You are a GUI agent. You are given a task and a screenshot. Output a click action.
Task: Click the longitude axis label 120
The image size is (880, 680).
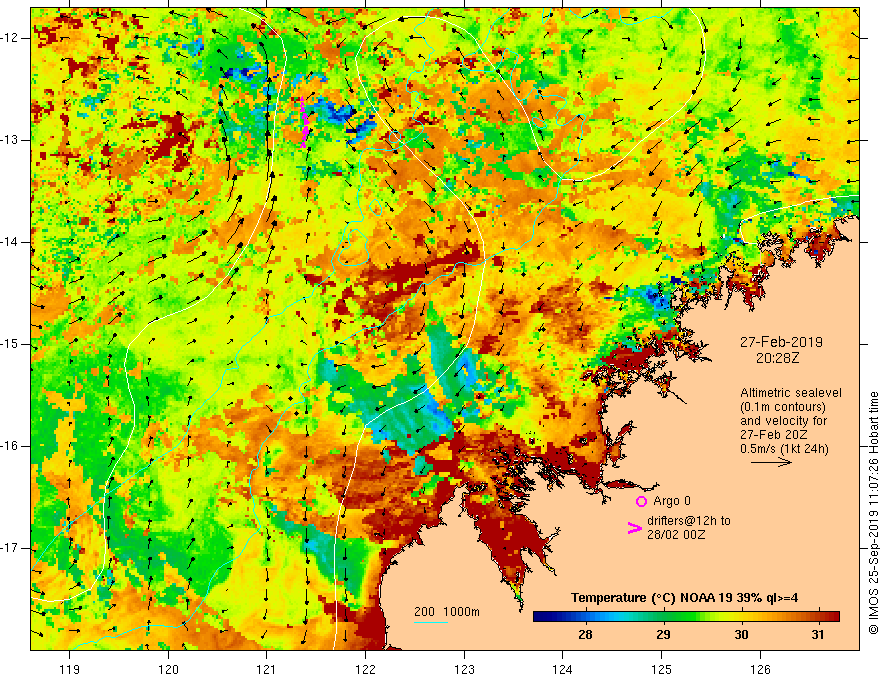pos(168,669)
